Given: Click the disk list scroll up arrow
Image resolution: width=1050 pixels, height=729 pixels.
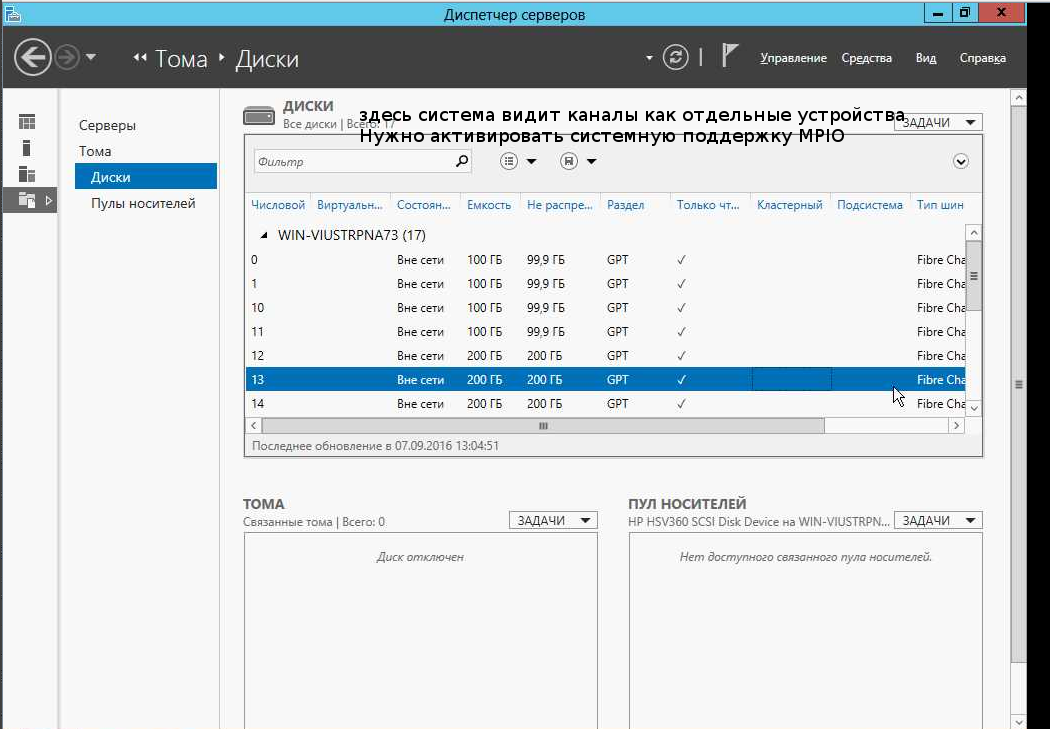Looking at the screenshot, I should tap(974, 233).
